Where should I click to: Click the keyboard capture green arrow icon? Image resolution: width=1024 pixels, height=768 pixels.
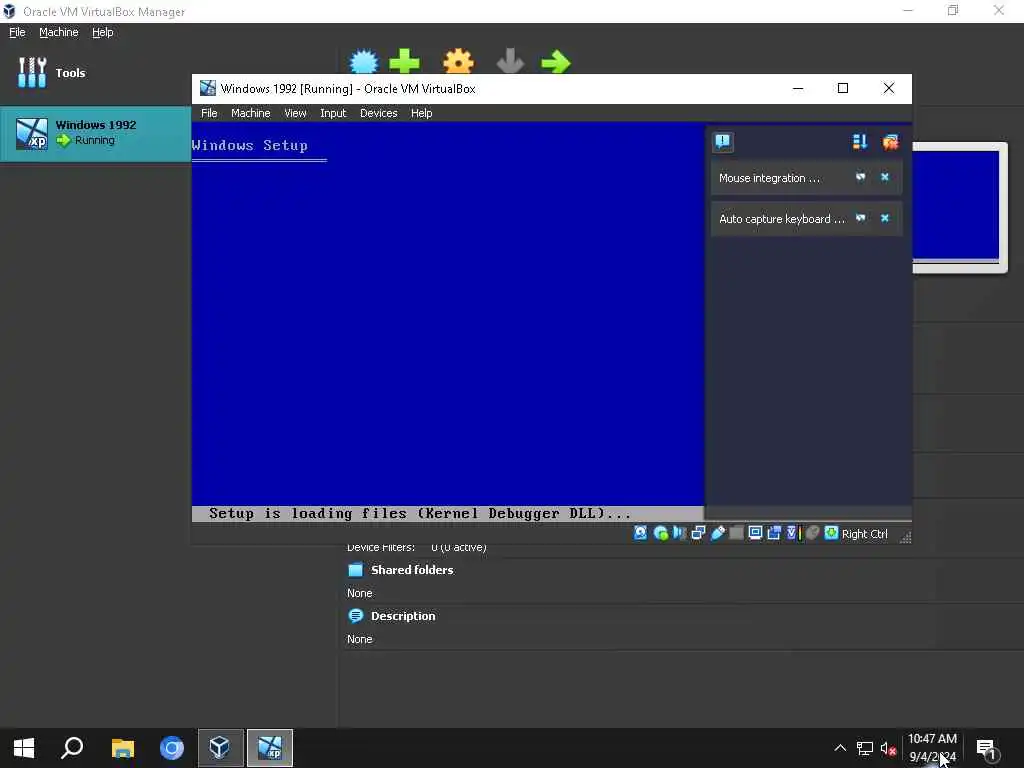(831, 533)
